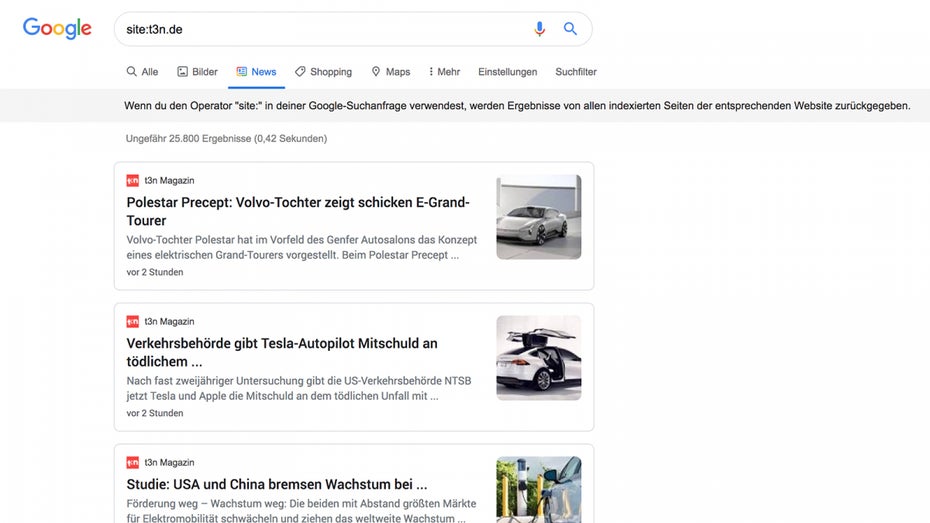The width and height of the screenshot is (930, 523).
Task: Expand the Mehr menu
Action: coord(444,72)
